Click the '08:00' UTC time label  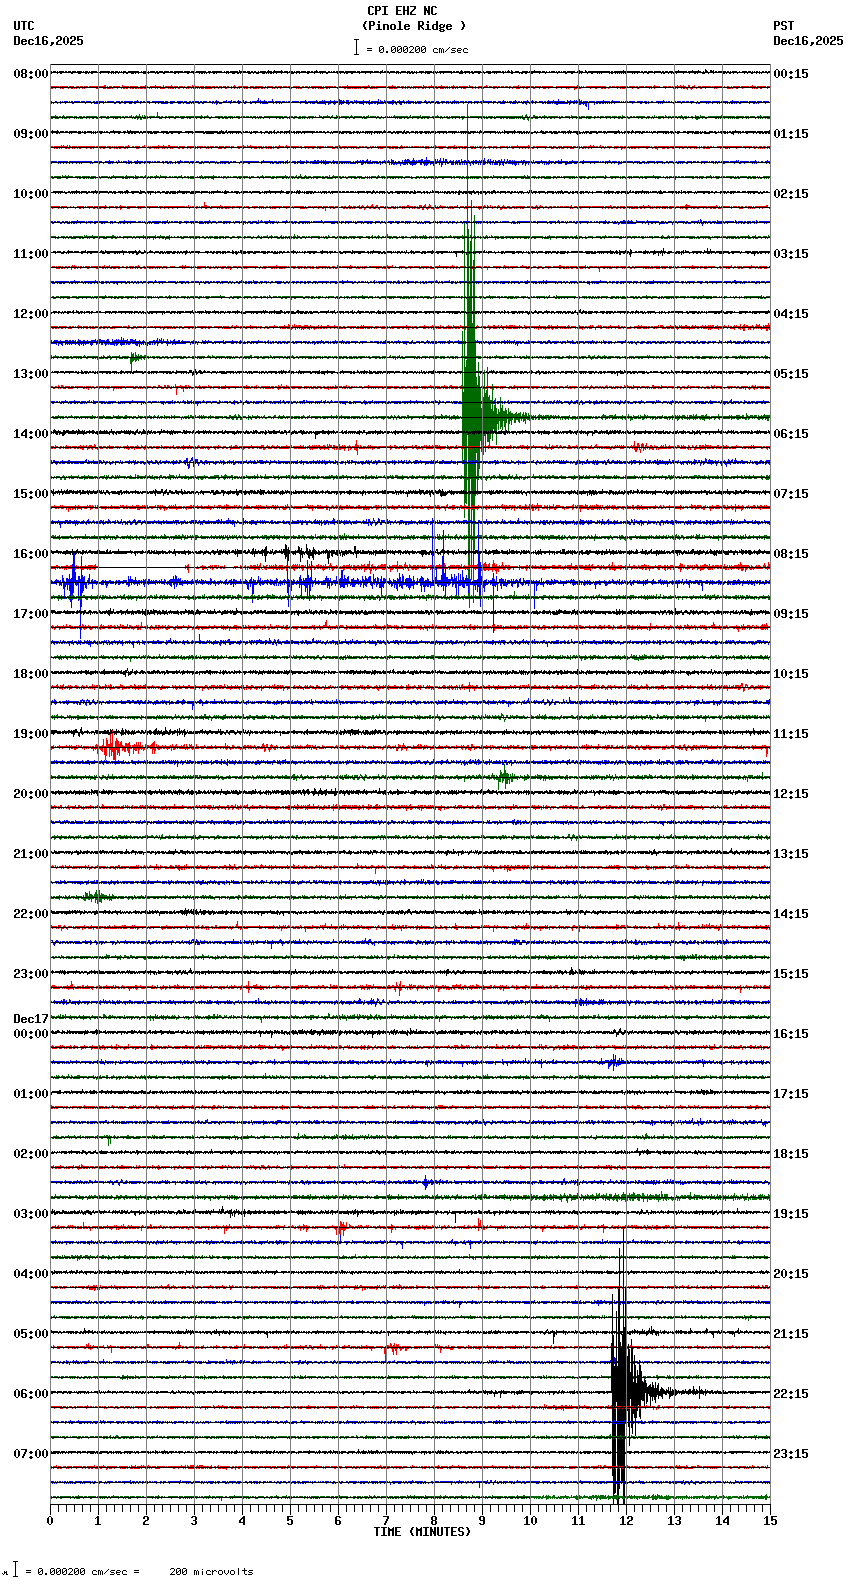pyautogui.click(x=31, y=74)
